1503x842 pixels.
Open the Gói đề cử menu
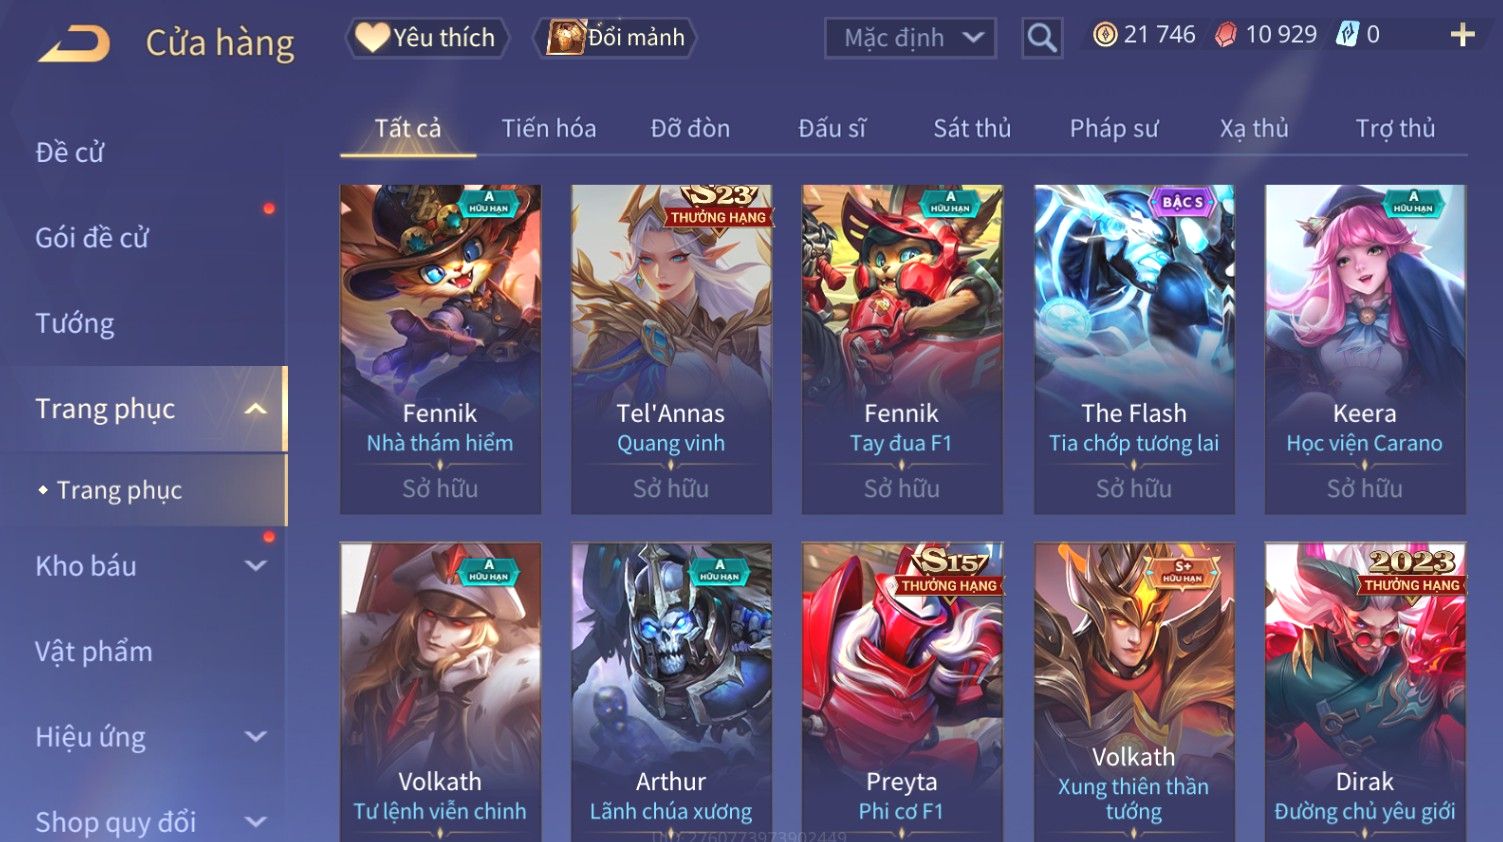coord(92,238)
